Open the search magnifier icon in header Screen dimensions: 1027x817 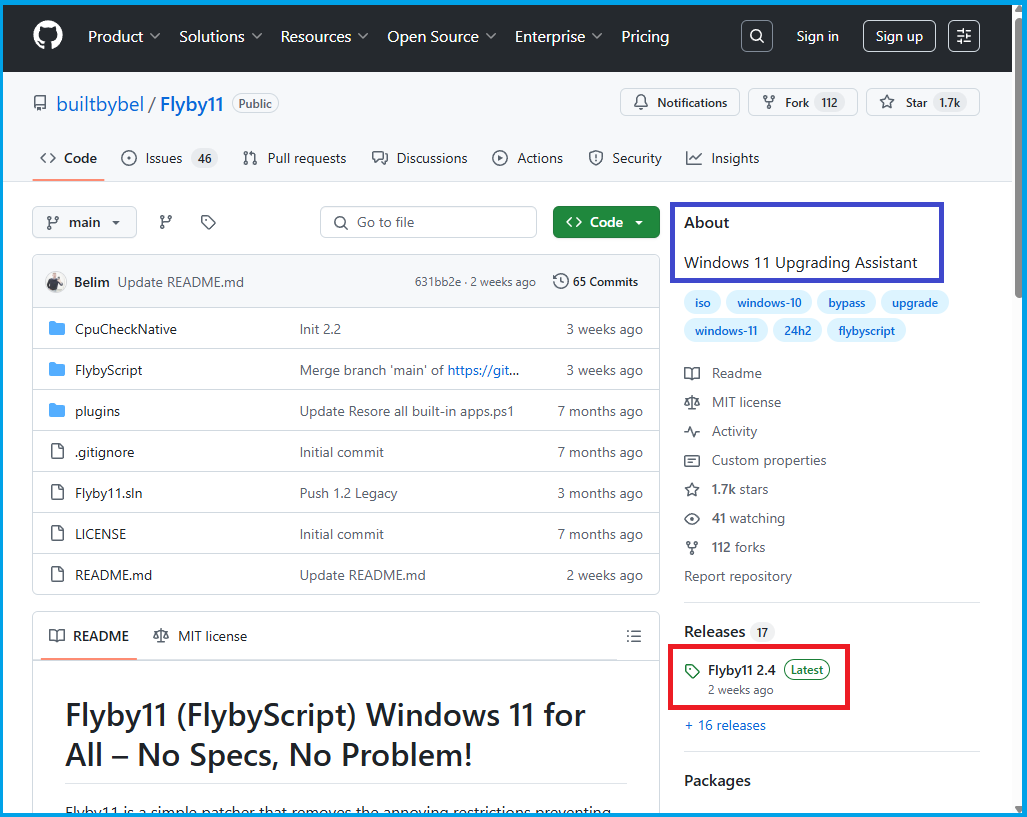756,36
